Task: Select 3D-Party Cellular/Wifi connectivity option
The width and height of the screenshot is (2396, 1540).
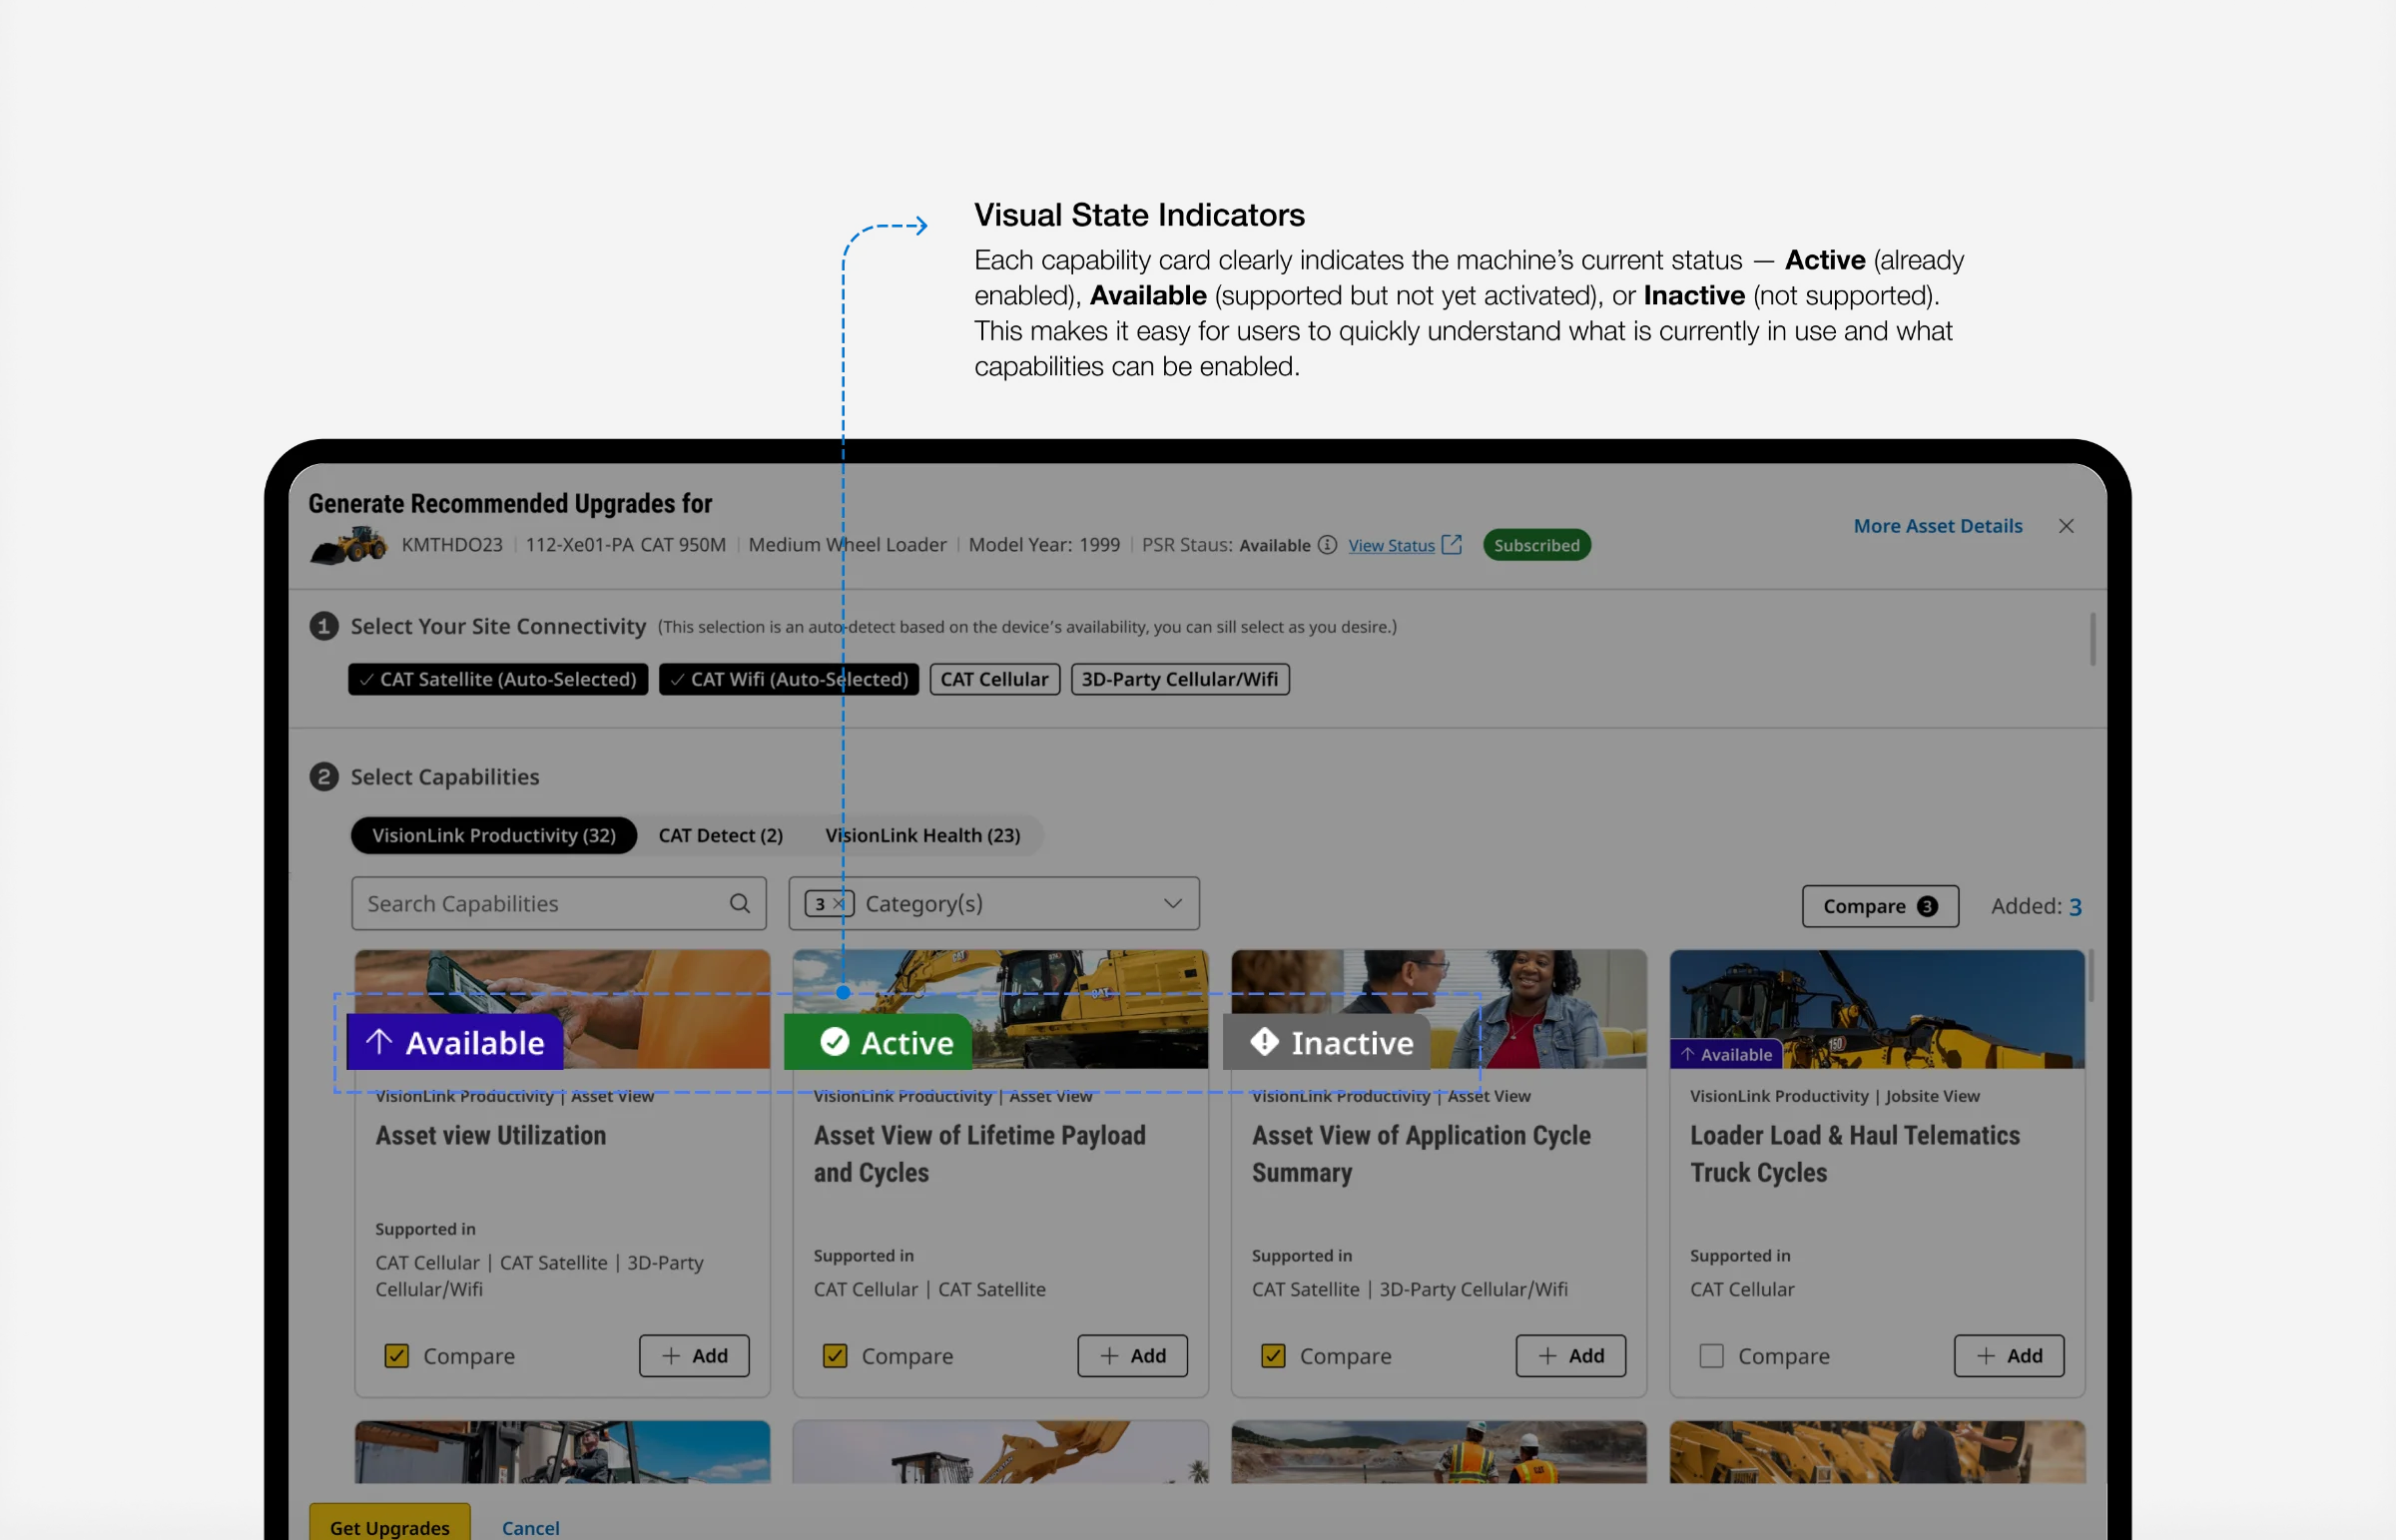Action: coord(1180,679)
